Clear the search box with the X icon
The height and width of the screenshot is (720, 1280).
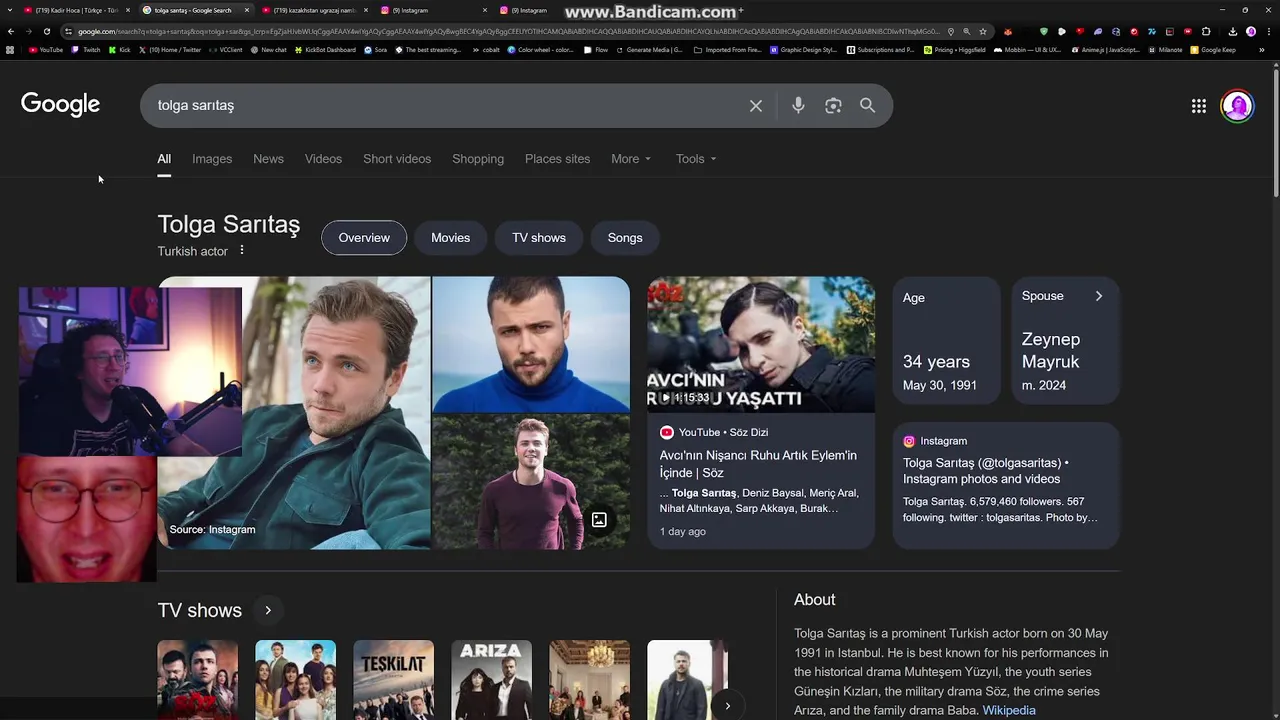click(x=756, y=106)
